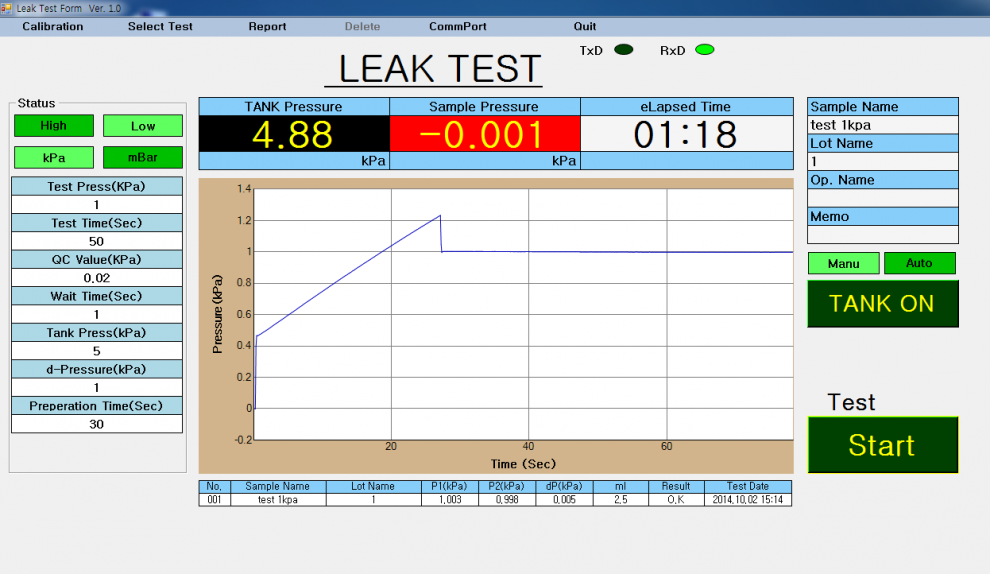This screenshot has width=990, height=574.
Task: Click the ml value 2.5
Action: tap(621, 499)
